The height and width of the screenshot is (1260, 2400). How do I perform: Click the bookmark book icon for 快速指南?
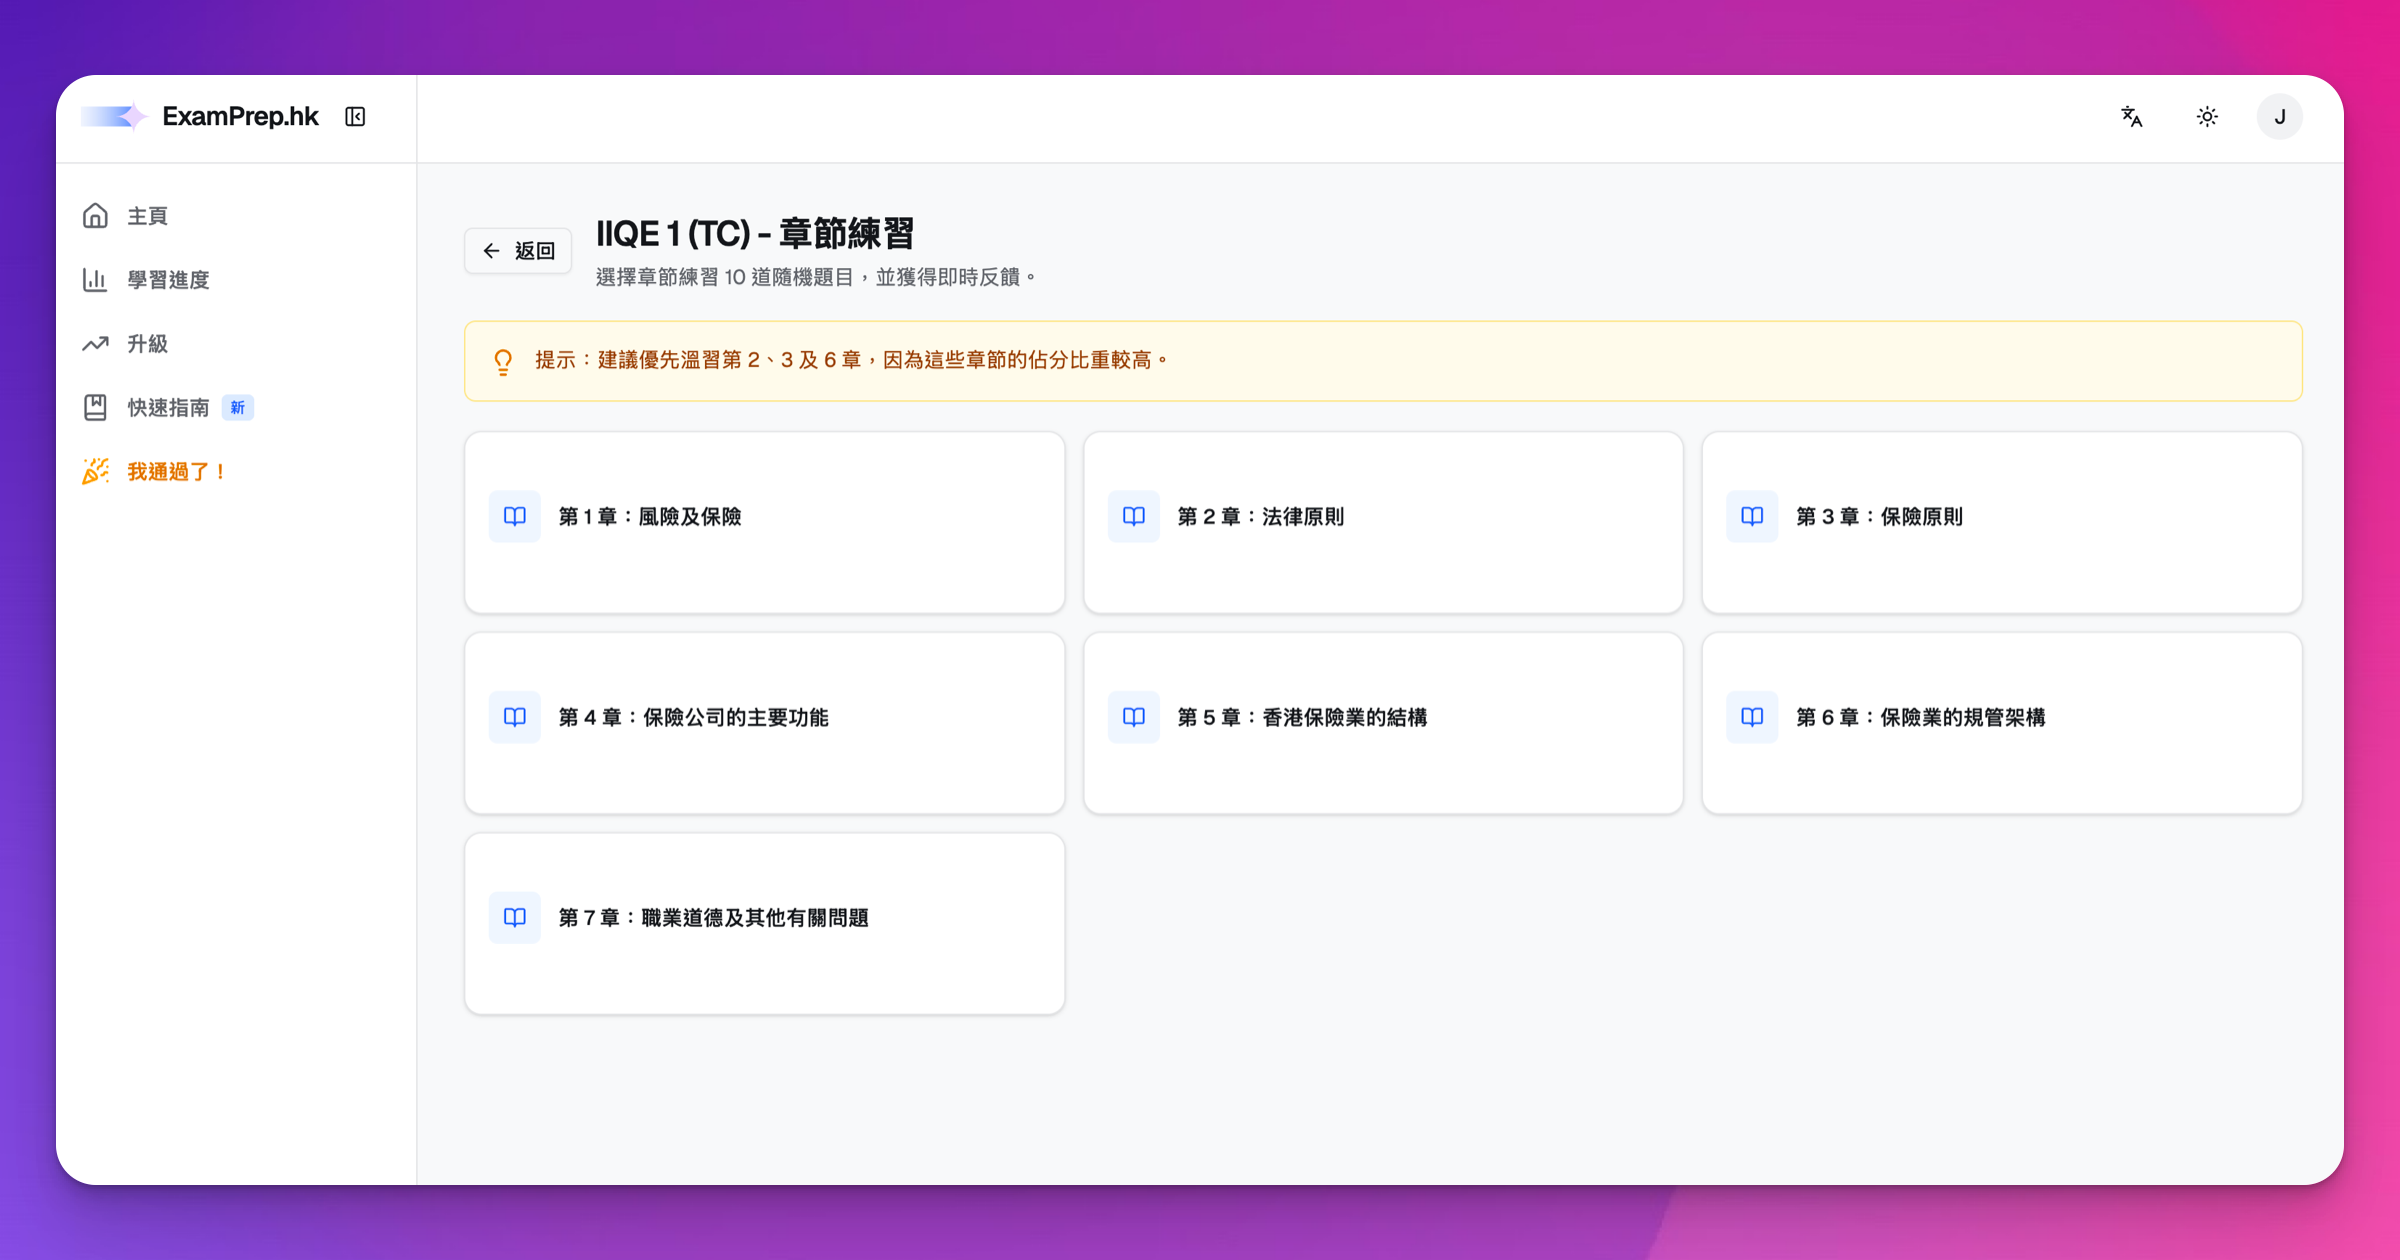tap(95, 408)
